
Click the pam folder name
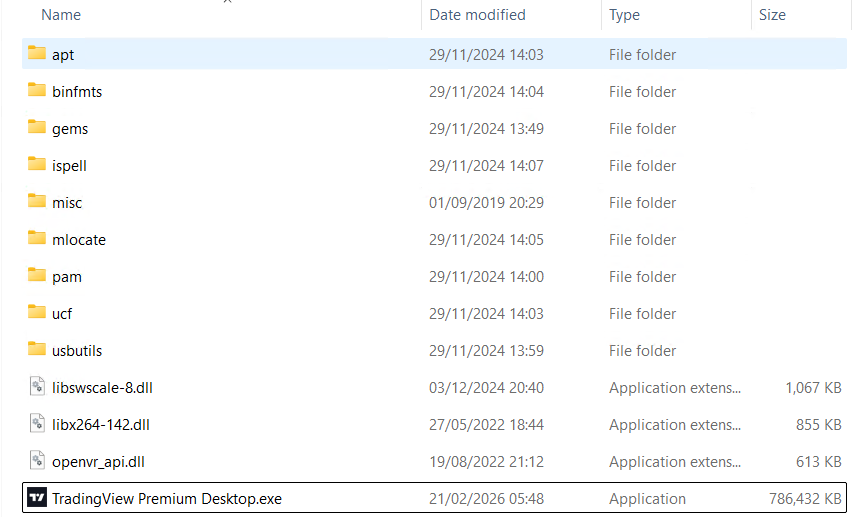[67, 278]
